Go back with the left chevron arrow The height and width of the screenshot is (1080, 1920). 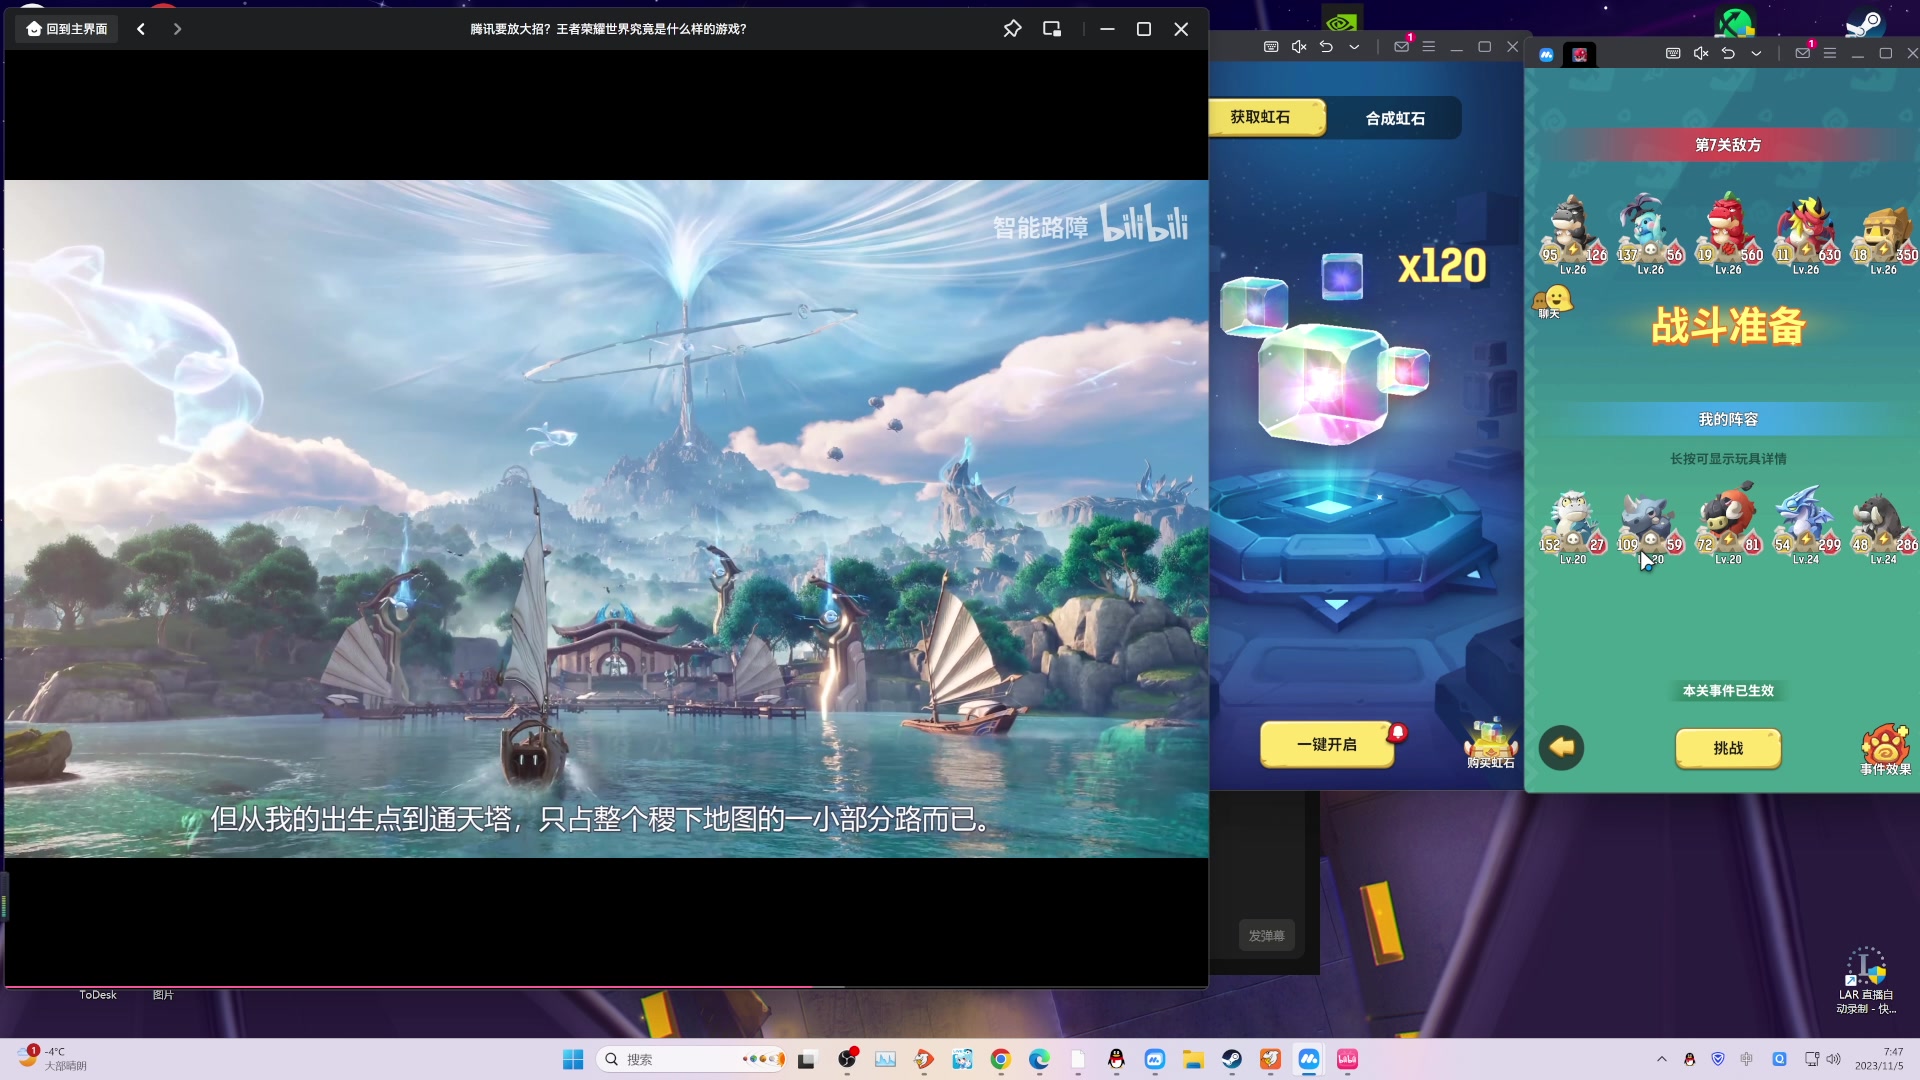pyautogui.click(x=141, y=29)
